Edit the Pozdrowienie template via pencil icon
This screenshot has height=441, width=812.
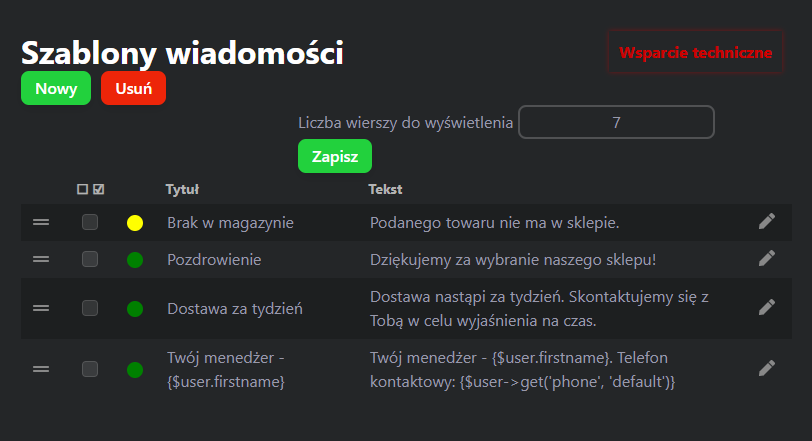click(x=767, y=258)
